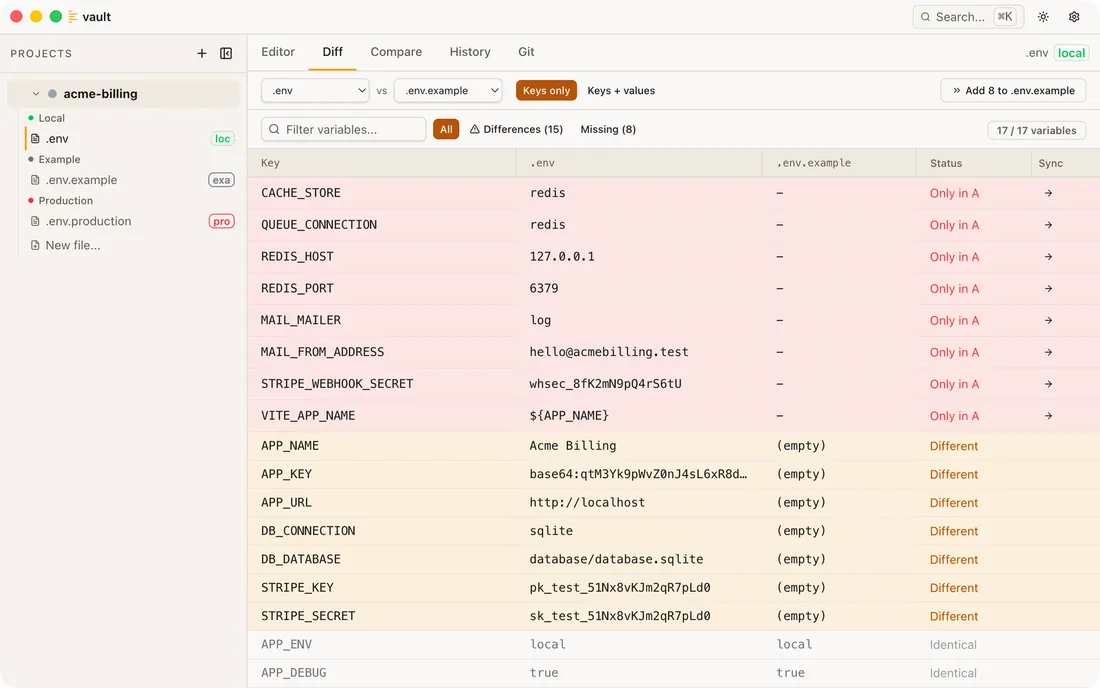Open settings gear icon
The width and height of the screenshot is (1100, 688).
[1074, 17]
